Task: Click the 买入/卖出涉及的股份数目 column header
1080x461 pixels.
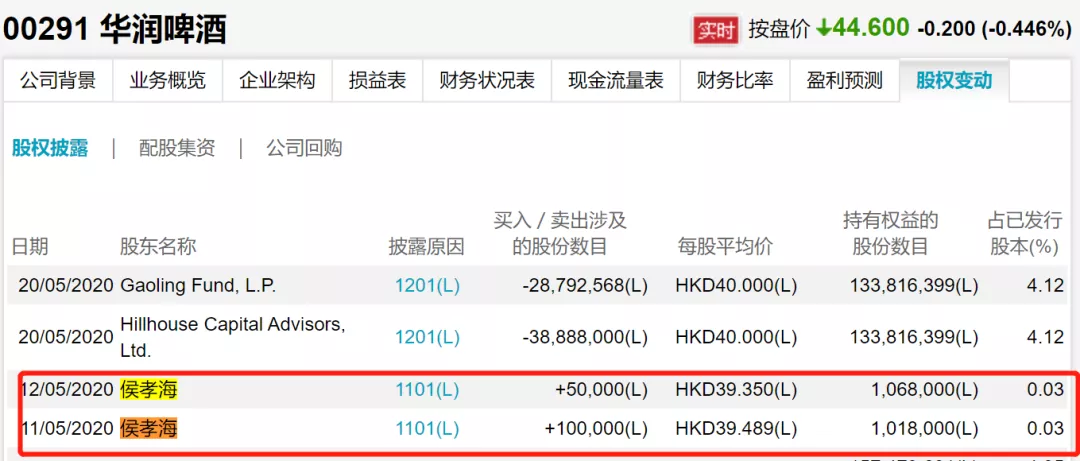Action: [x=560, y=234]
